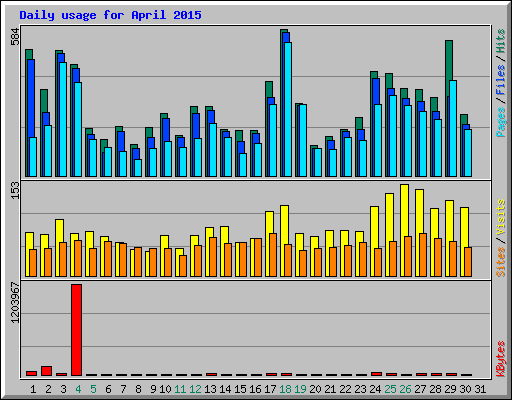Click green weekend day label "25"
512x400 pixels.
click(390, 389)
